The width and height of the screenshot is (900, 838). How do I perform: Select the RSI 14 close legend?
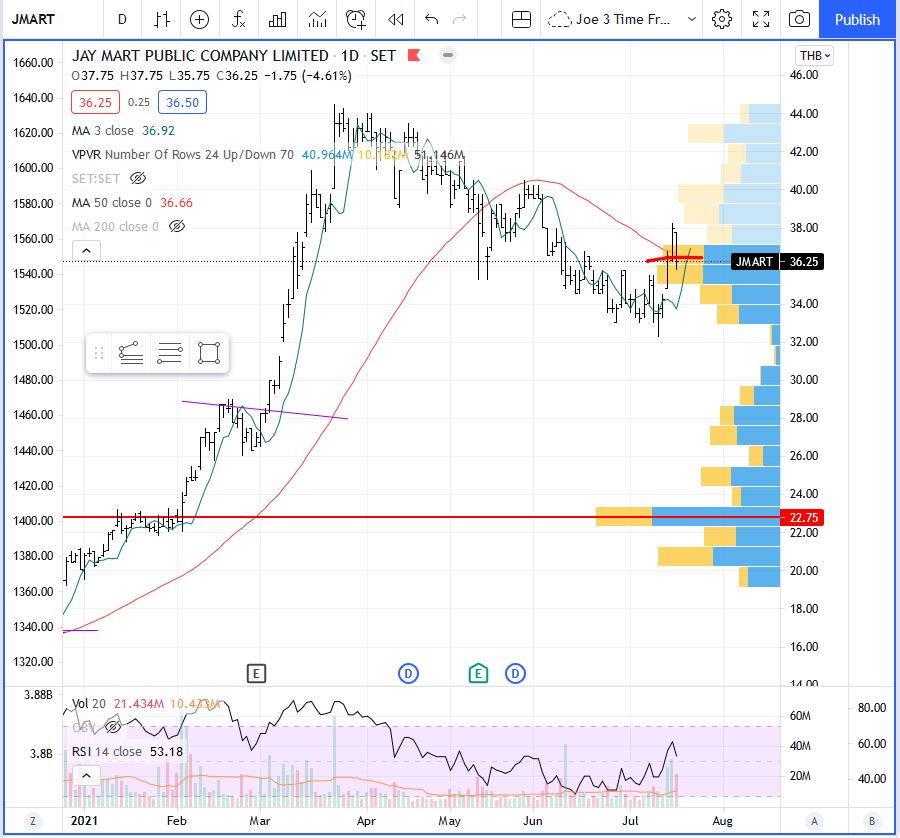[127, 751]
